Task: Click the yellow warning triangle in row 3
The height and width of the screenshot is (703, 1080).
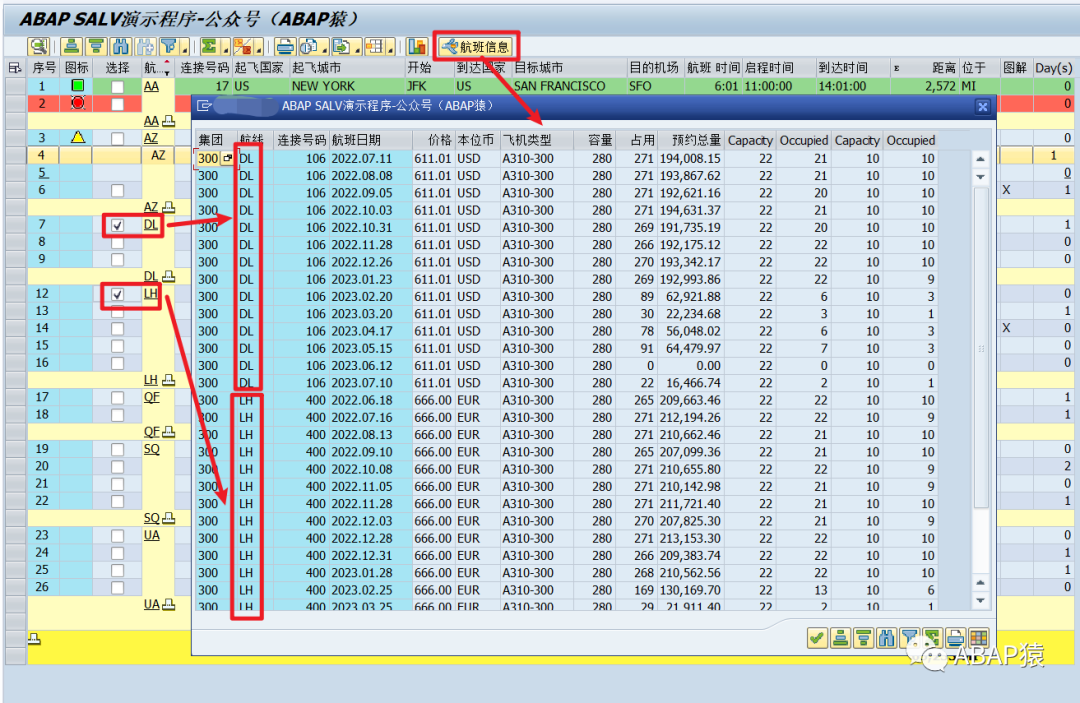Action: pyautogui.click(x=78, y=137)
